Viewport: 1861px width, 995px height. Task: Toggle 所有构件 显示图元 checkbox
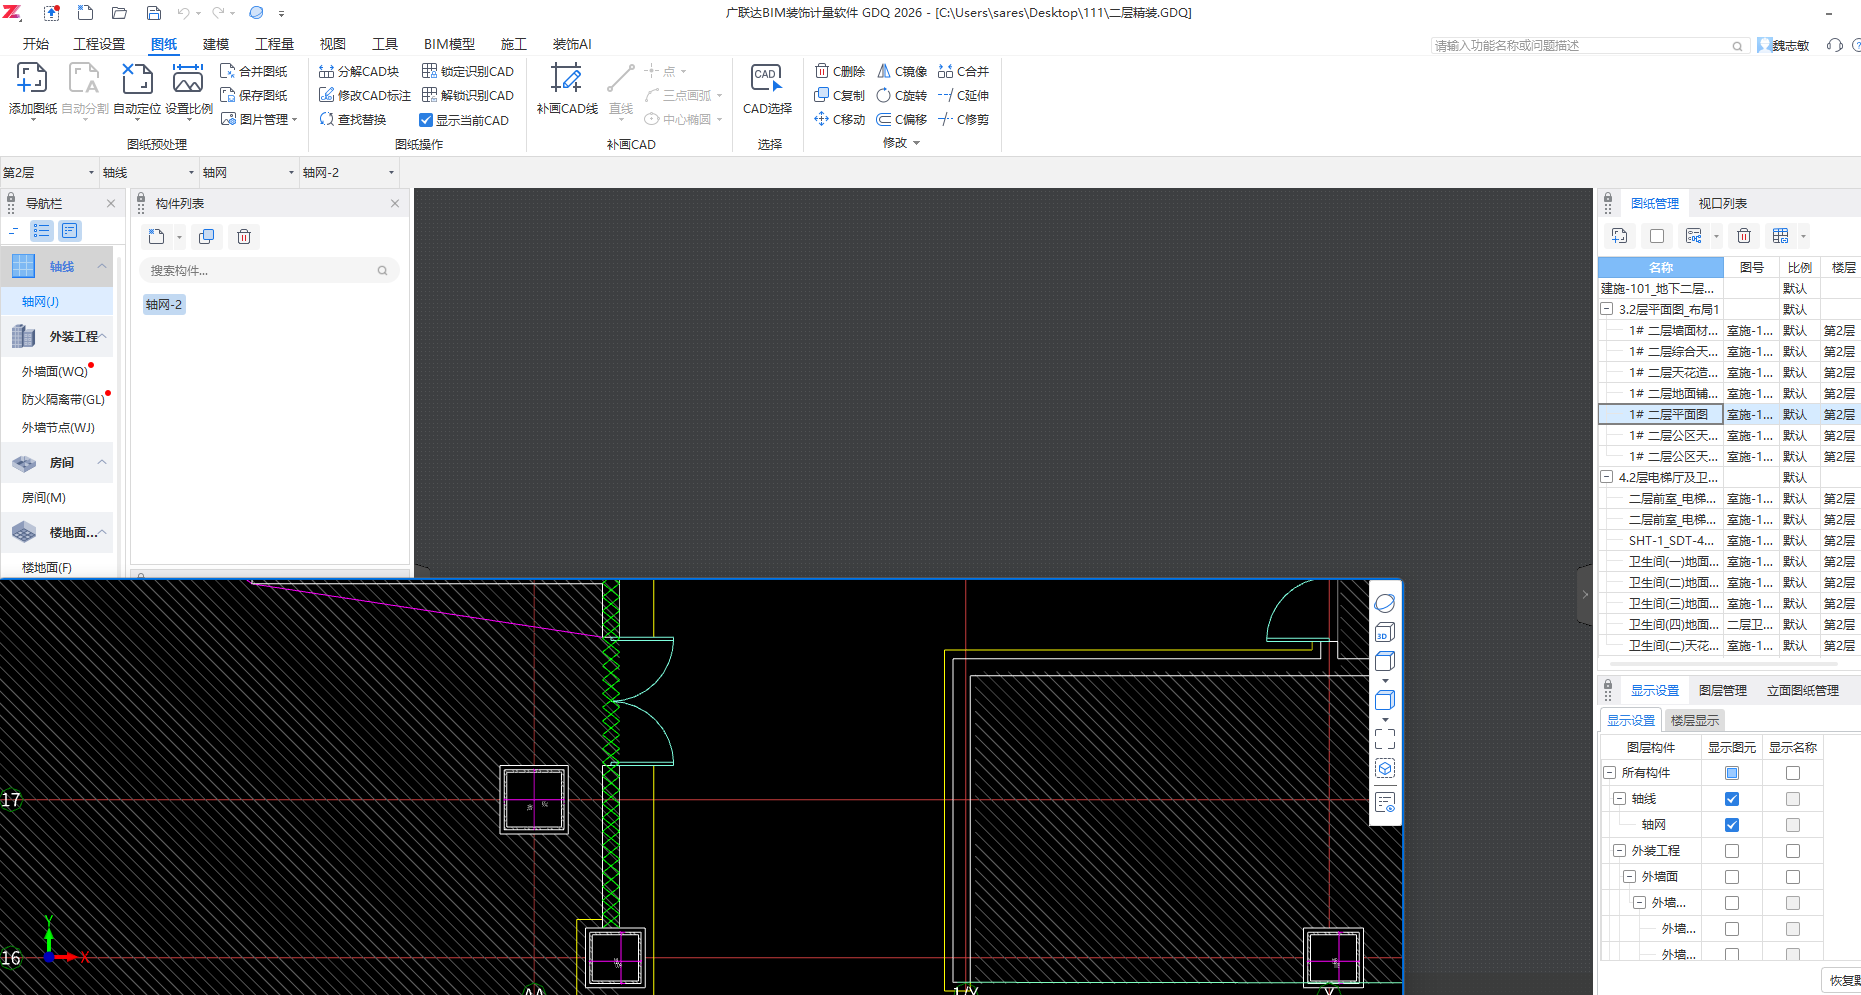click(x=1732, y=773)
